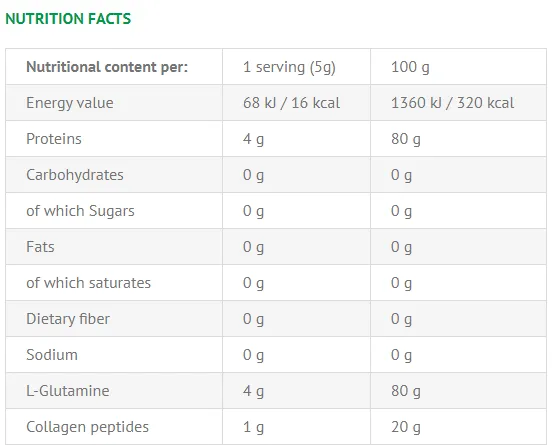Click the Proteins 80 g value
The image size is (553, 445).
(x=406, y=139)
